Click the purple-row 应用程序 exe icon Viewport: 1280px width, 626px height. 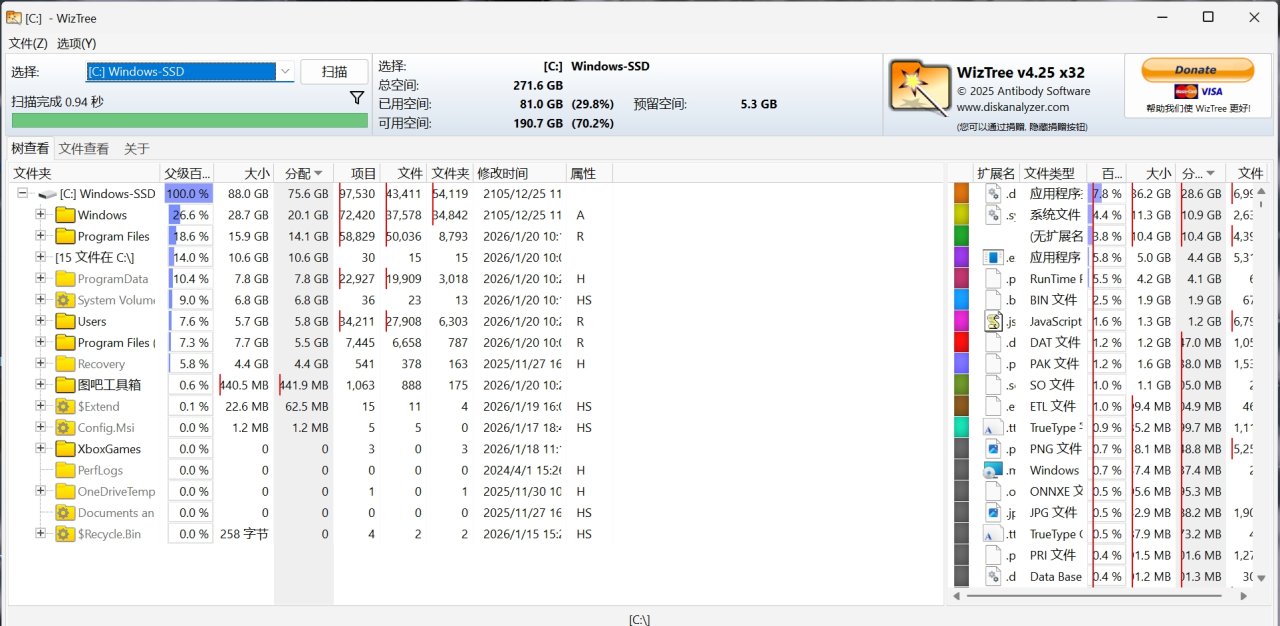(x=993, y=257)
